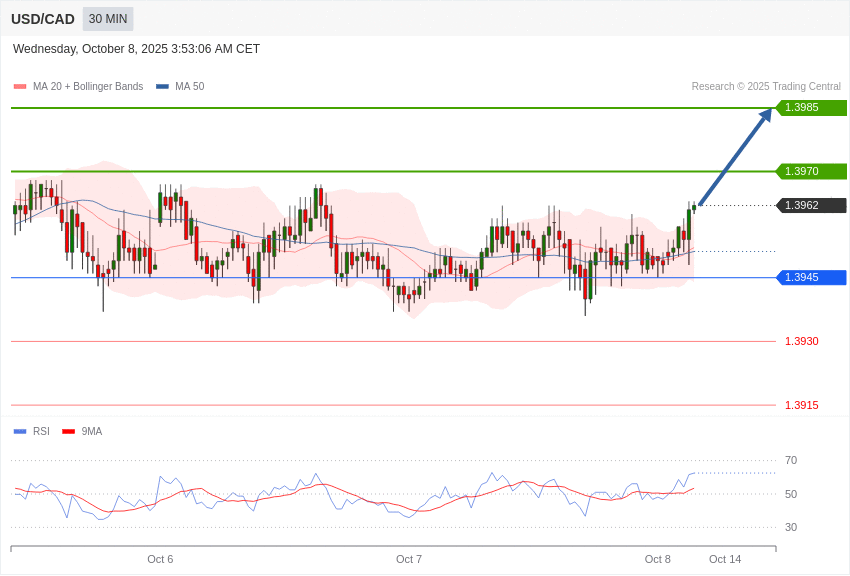Click the Wednesday, October 8 timestamp text
850x576 pixels.
136,49
